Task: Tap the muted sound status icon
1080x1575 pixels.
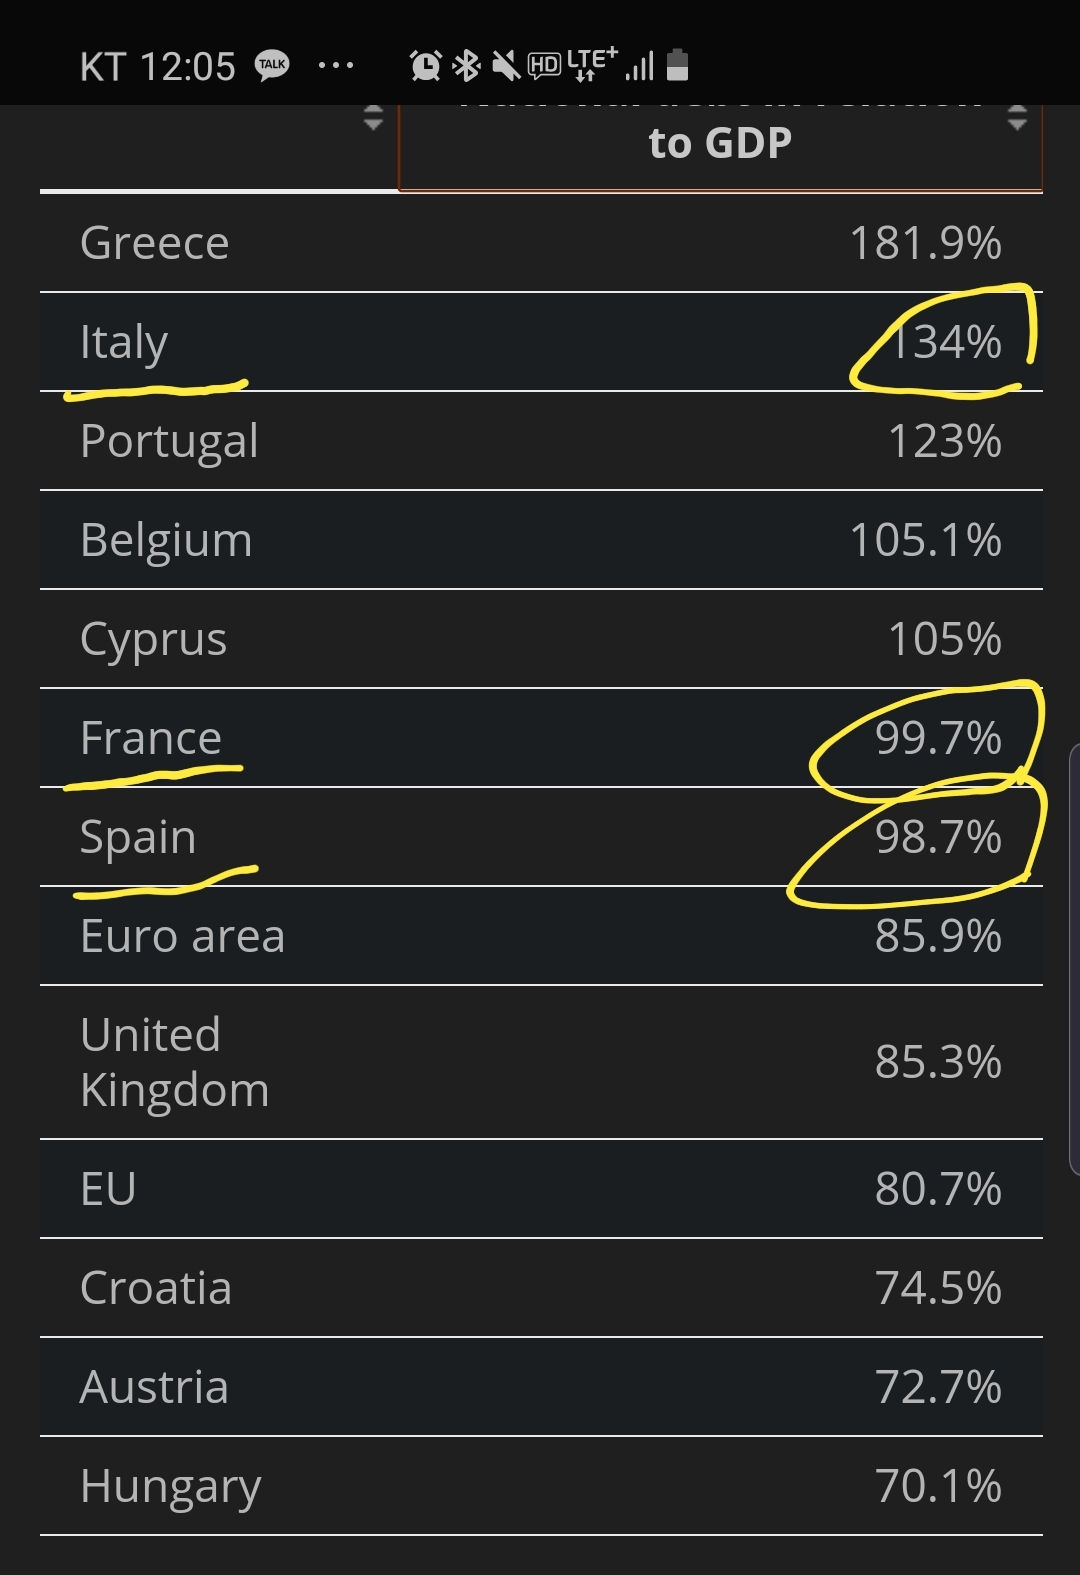Action: (505, 66)
